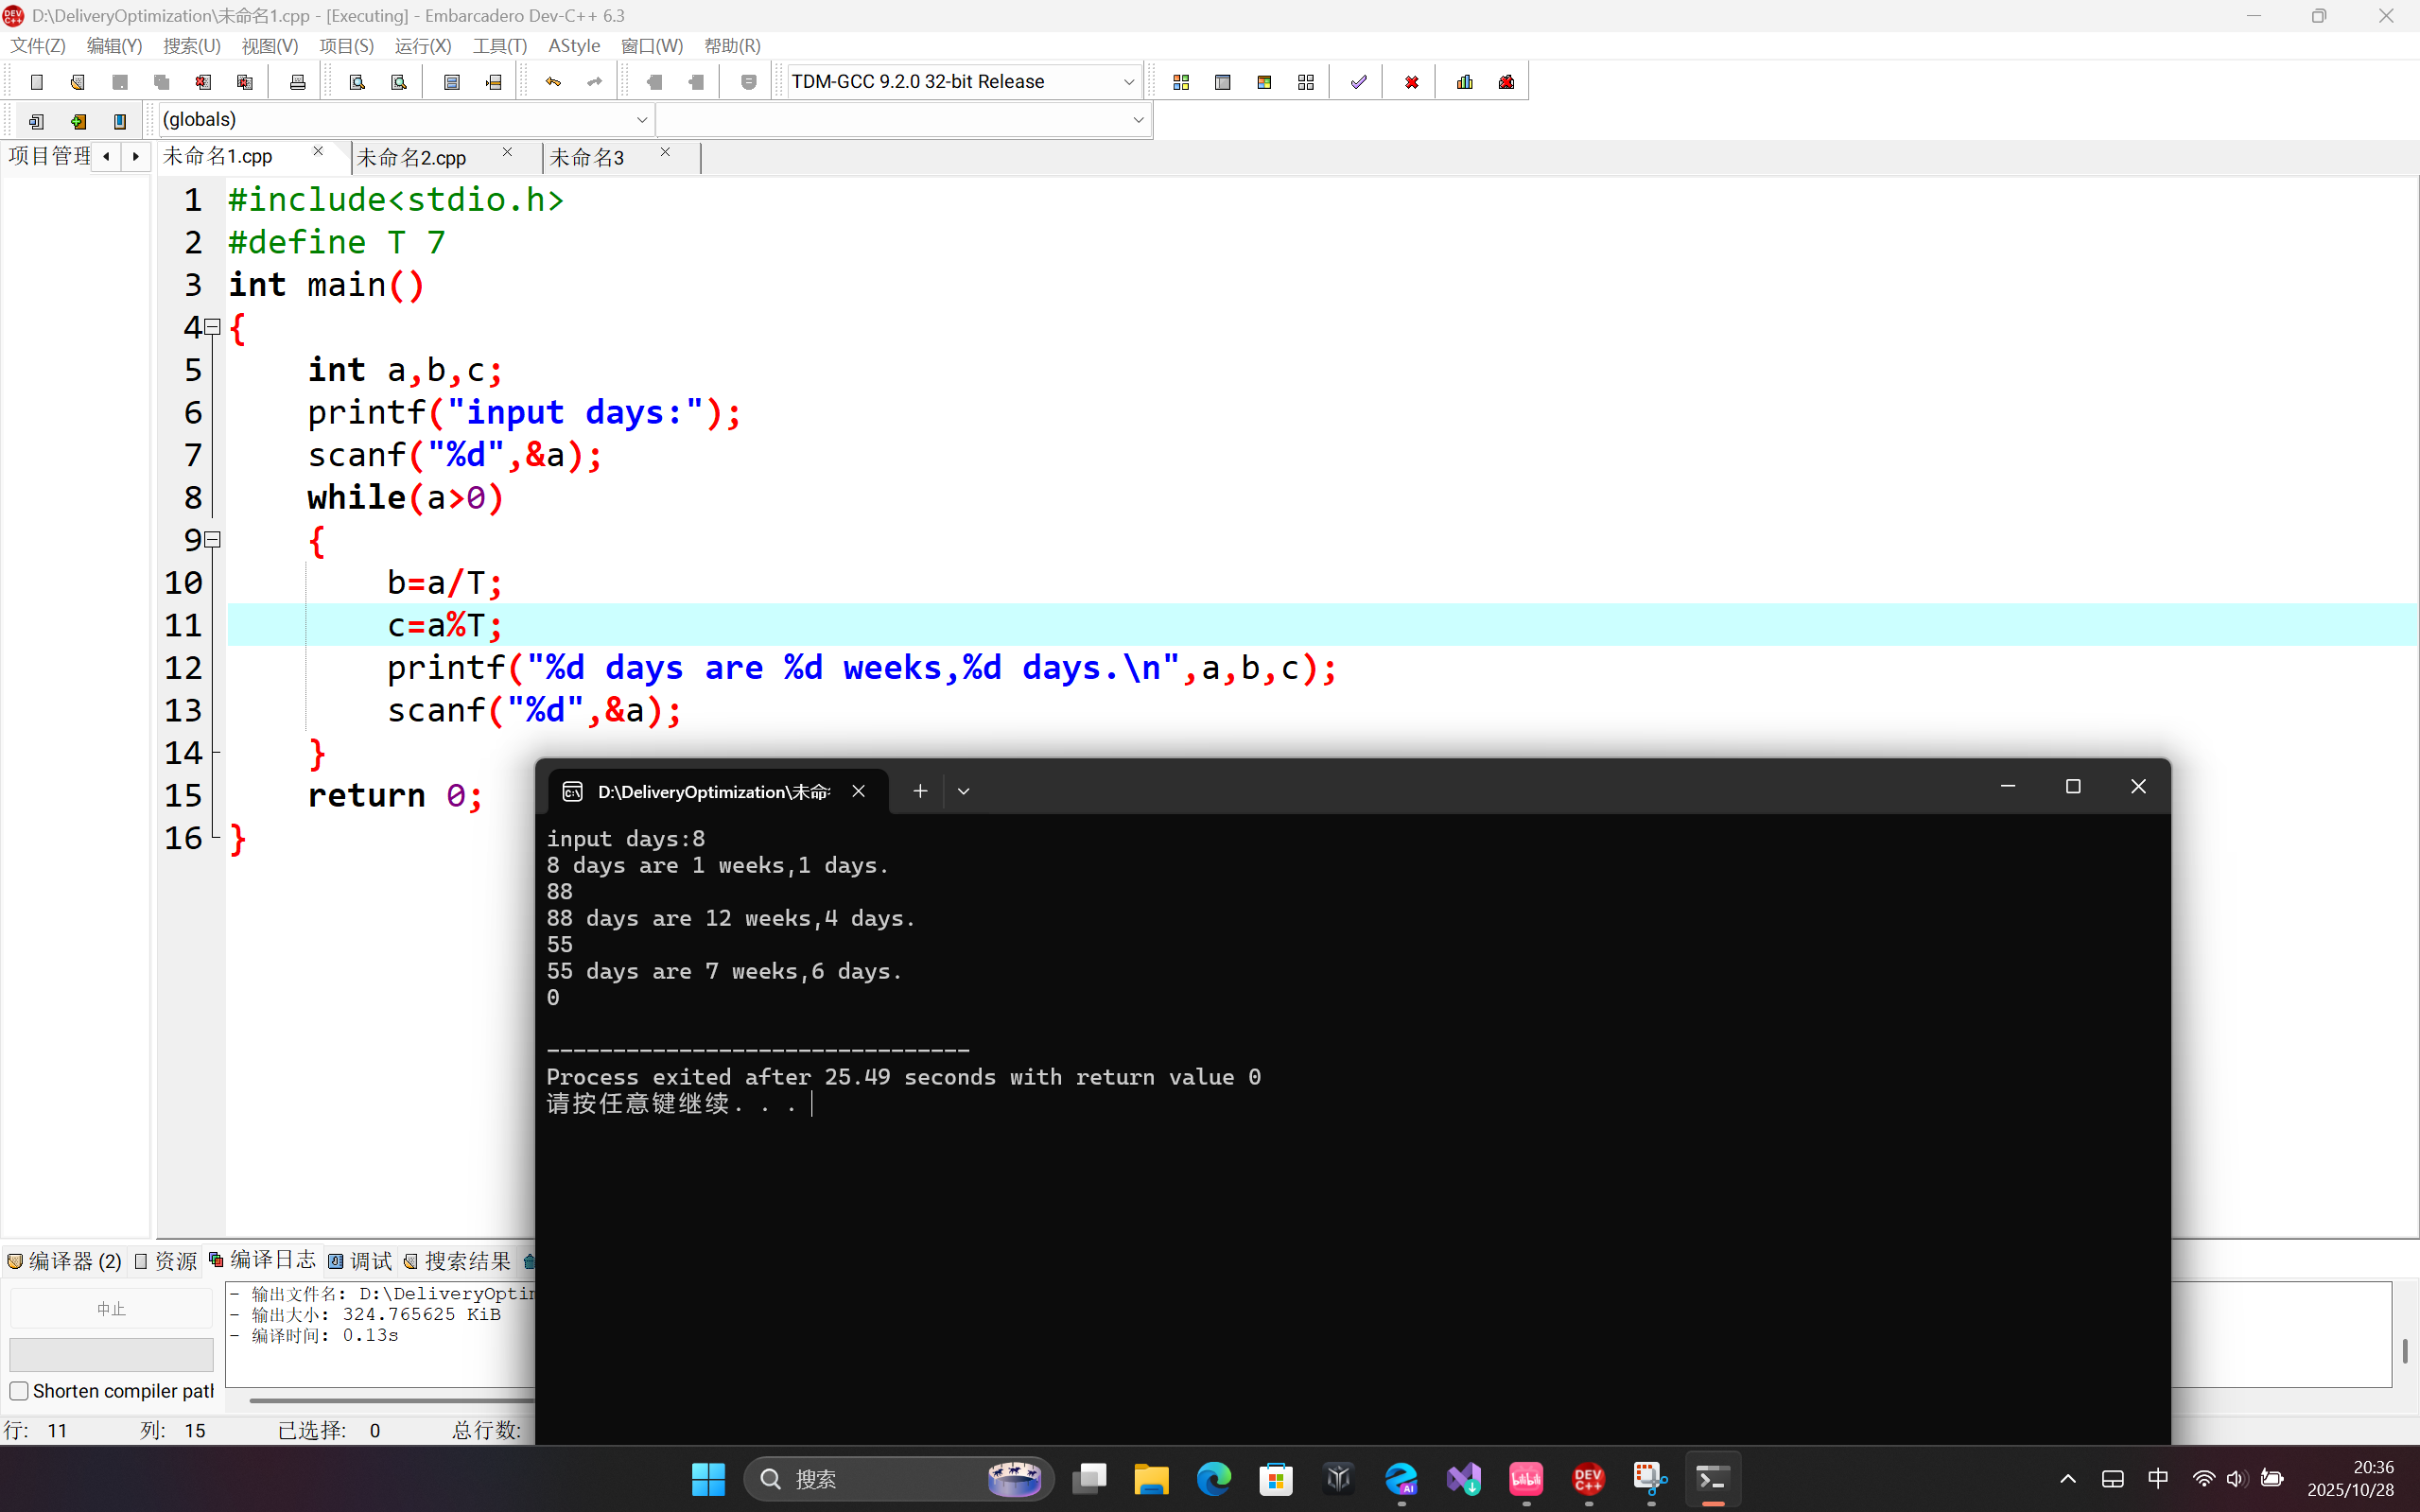This screenshot has height=1512, width=2420.
Task: Switch to the 未命名2.cpp tab
Action: click(x=412, y=158)
